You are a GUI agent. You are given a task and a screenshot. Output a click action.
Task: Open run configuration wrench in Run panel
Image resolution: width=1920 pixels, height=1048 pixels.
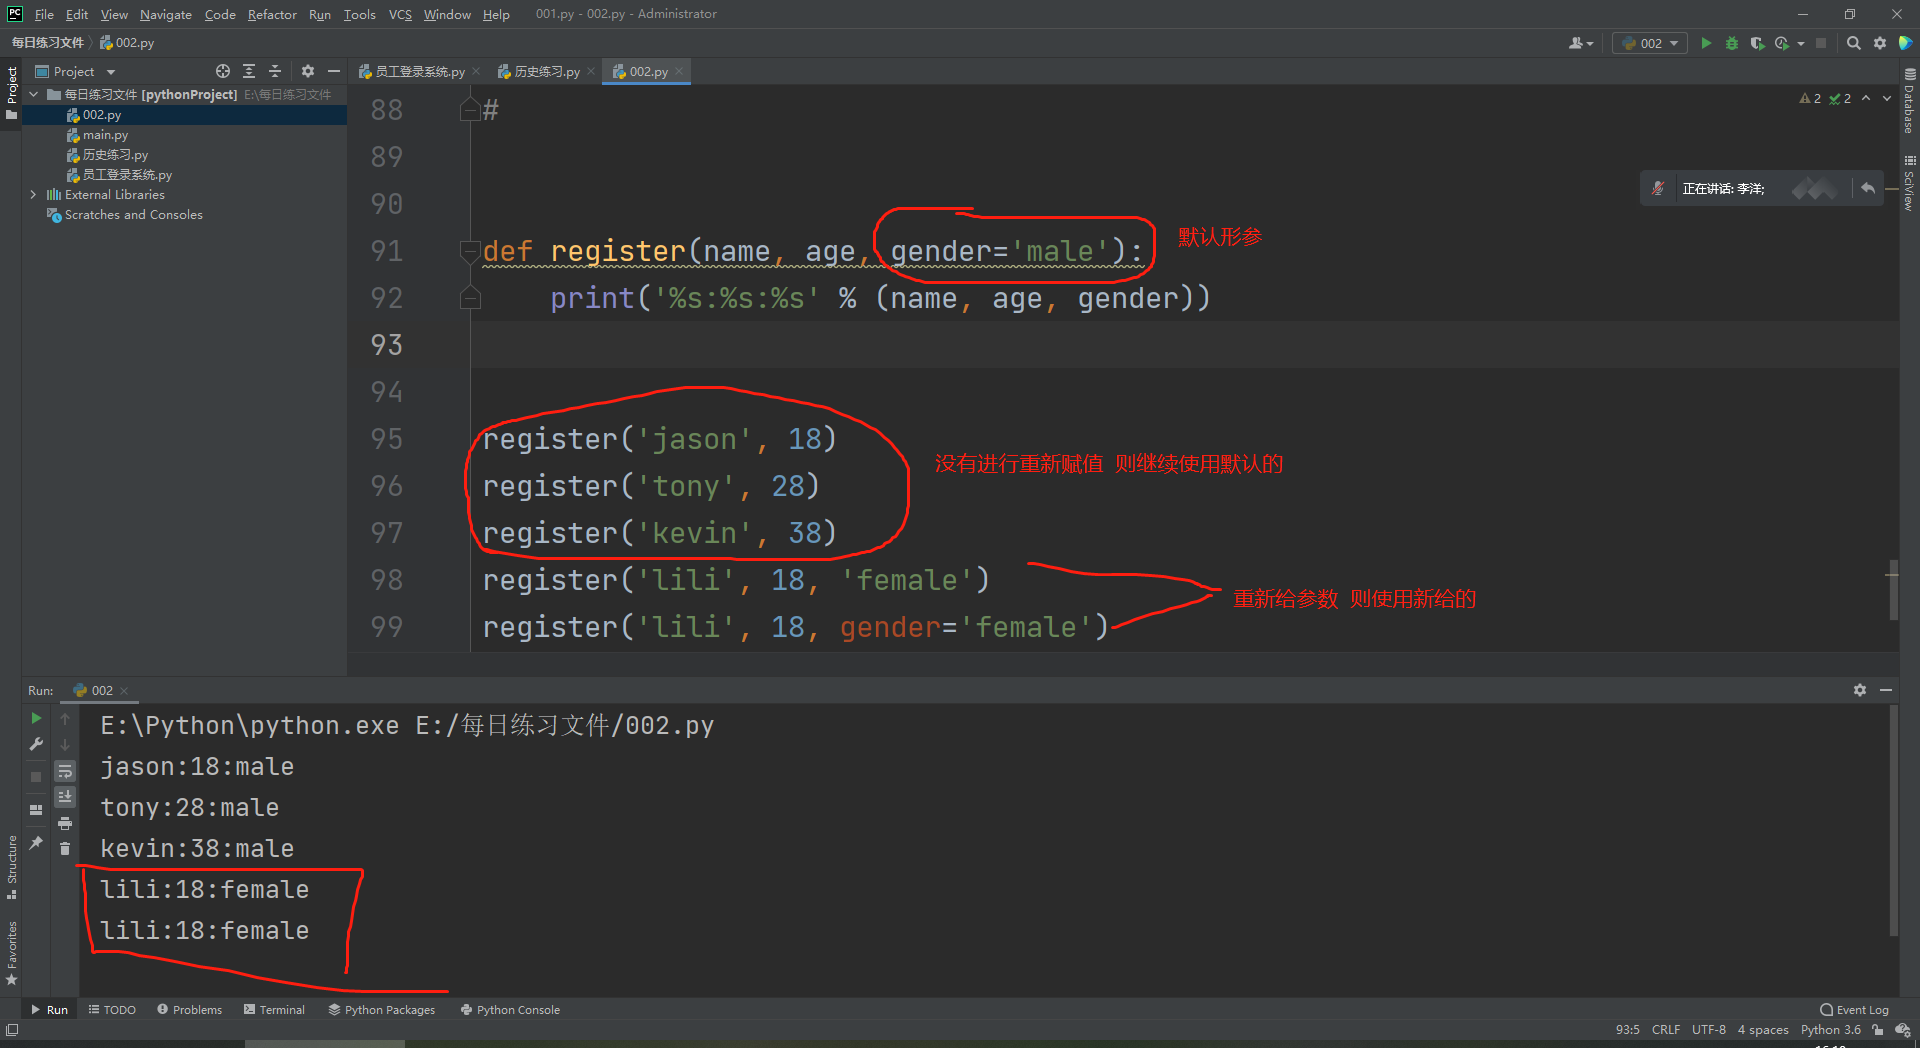point(36,744)
